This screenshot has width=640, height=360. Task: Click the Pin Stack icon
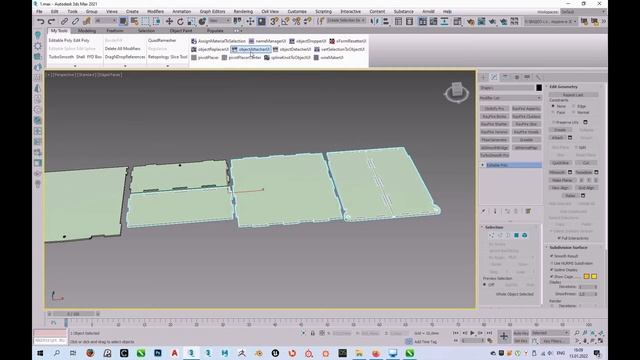pos(484,211)
